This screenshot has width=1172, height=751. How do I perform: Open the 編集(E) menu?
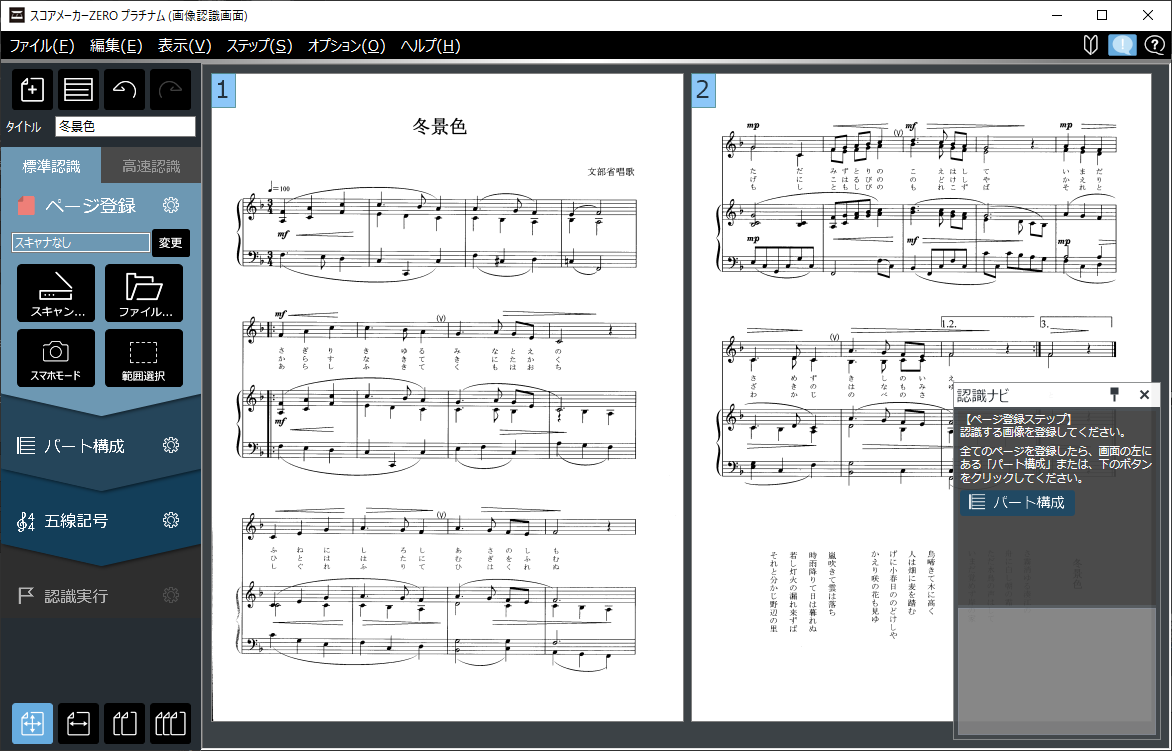click(116, 46)
